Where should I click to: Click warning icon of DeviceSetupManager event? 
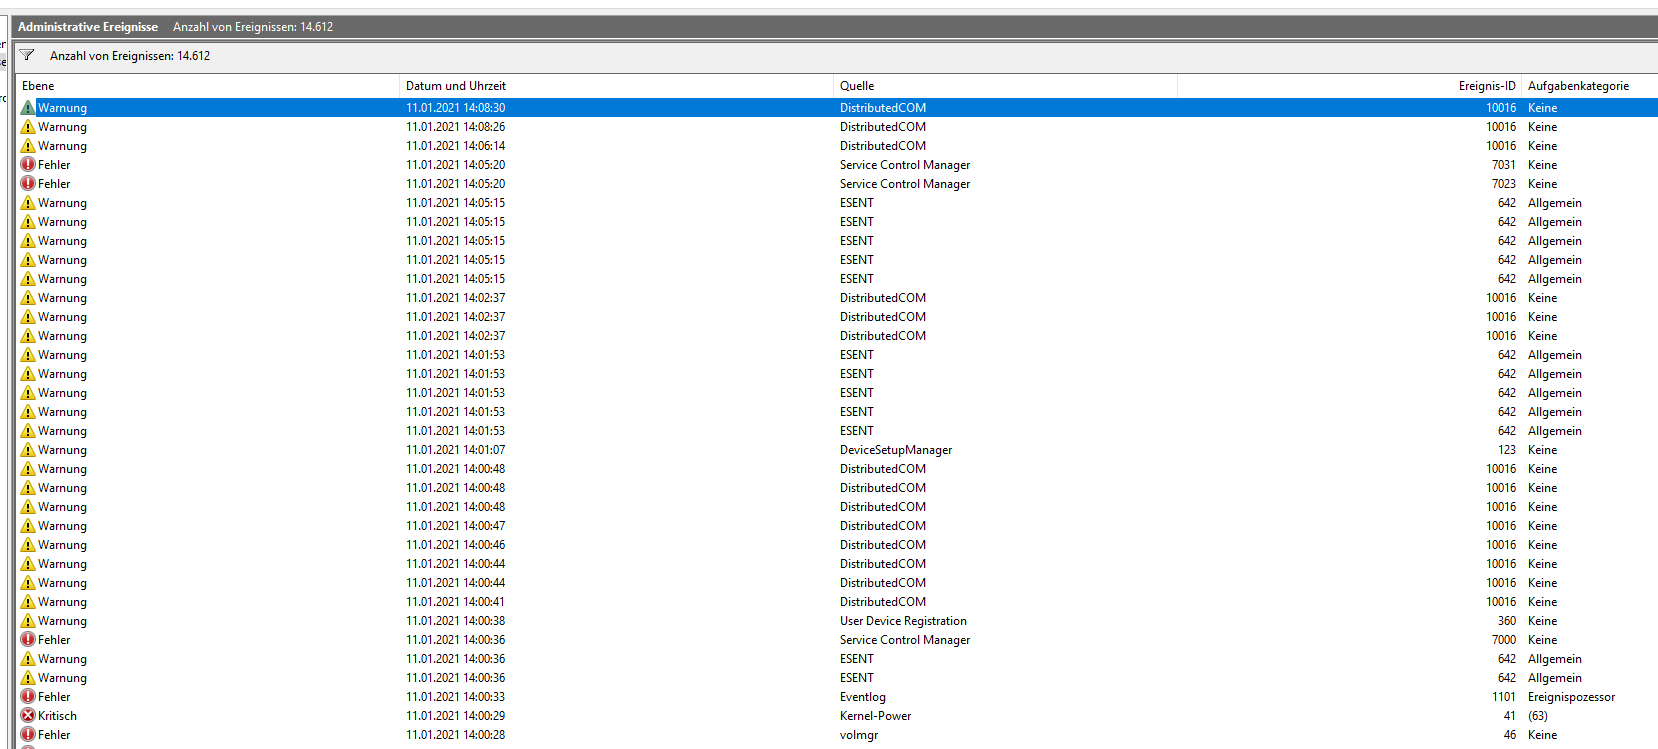point(28,449)
